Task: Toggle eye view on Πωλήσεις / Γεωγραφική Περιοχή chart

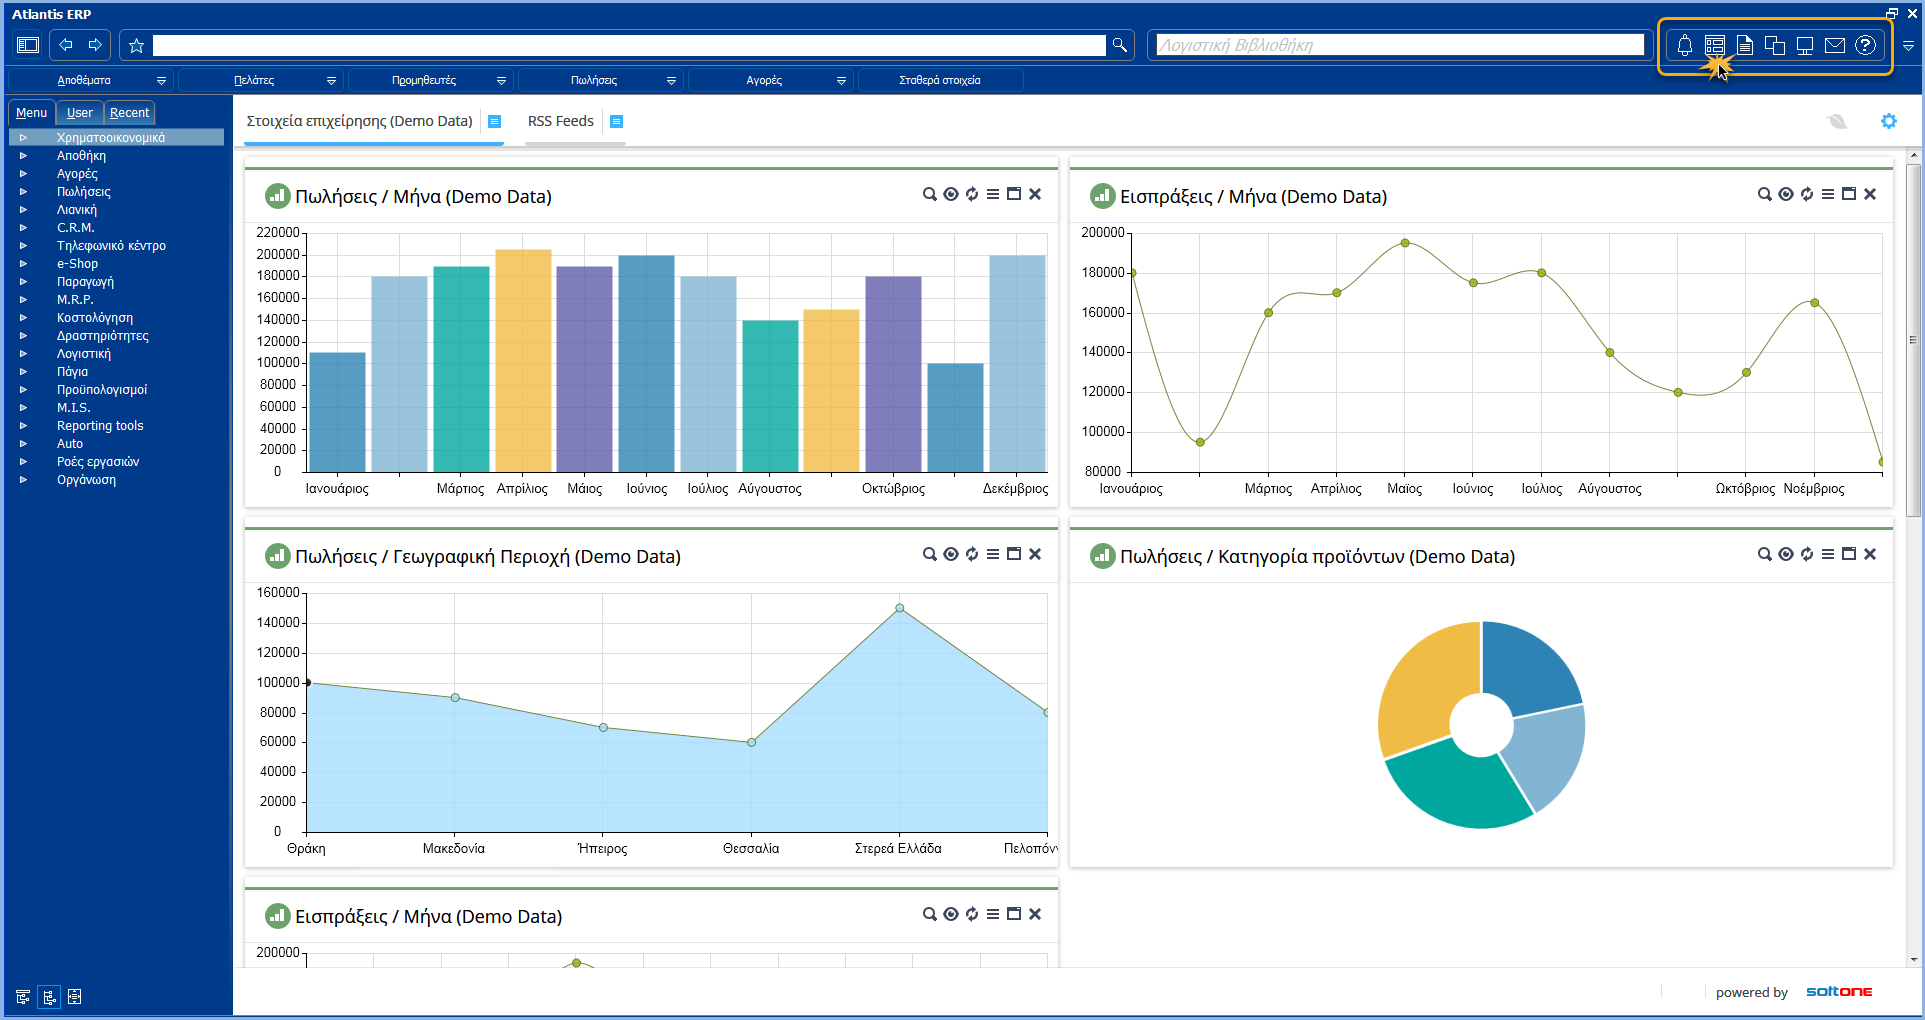Action: click(950, 554)
